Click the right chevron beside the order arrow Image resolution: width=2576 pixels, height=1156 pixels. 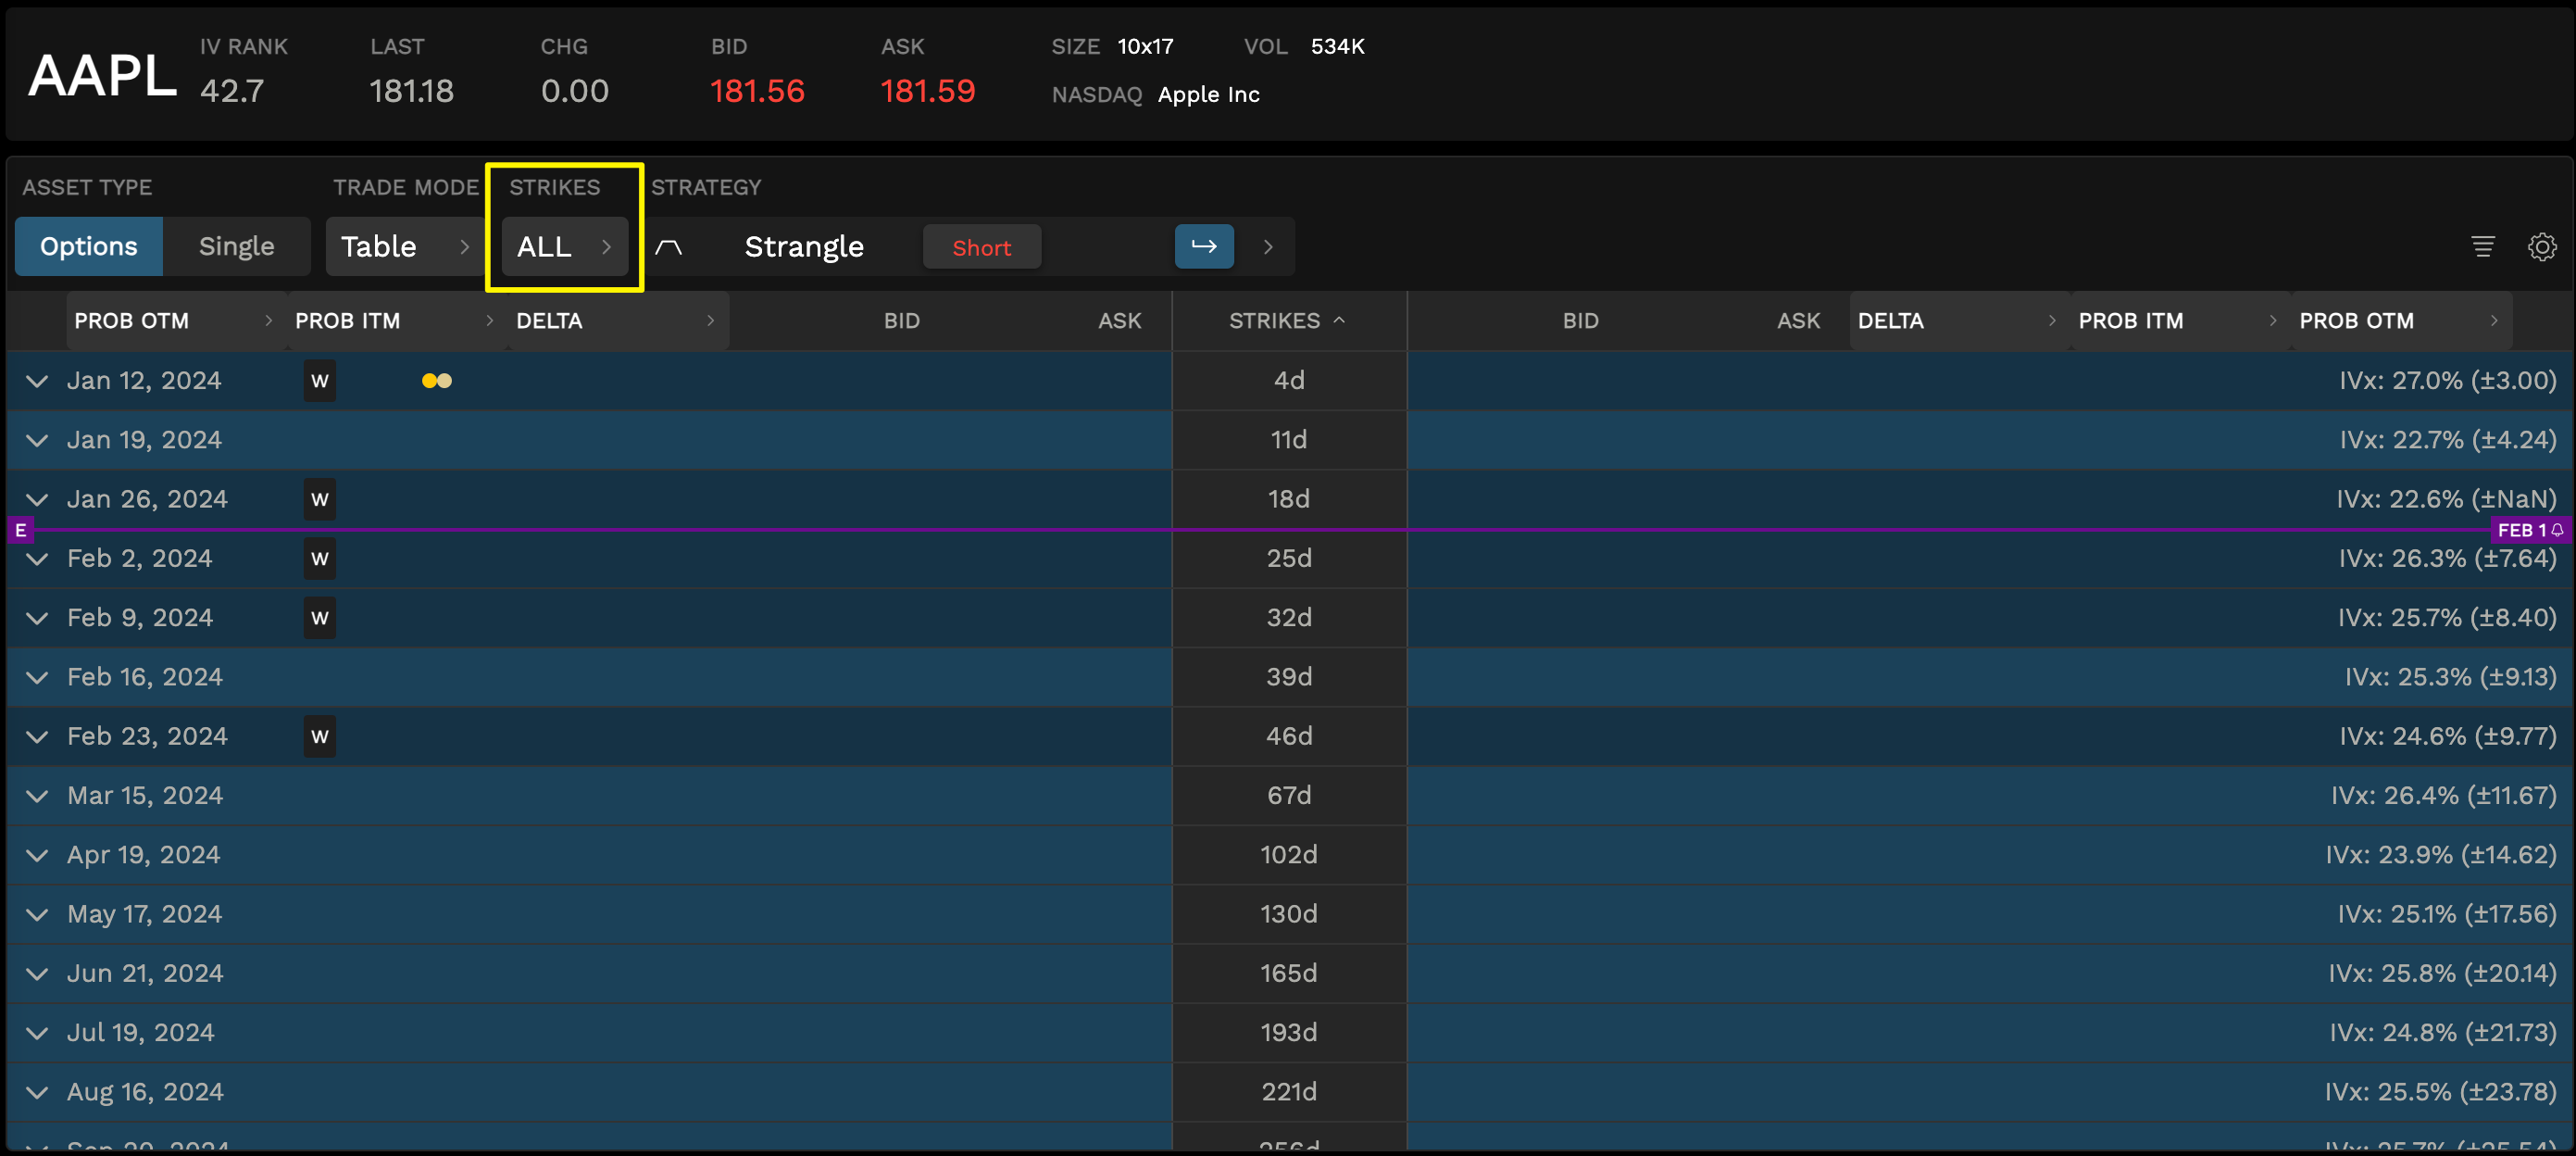[1267, 246]
